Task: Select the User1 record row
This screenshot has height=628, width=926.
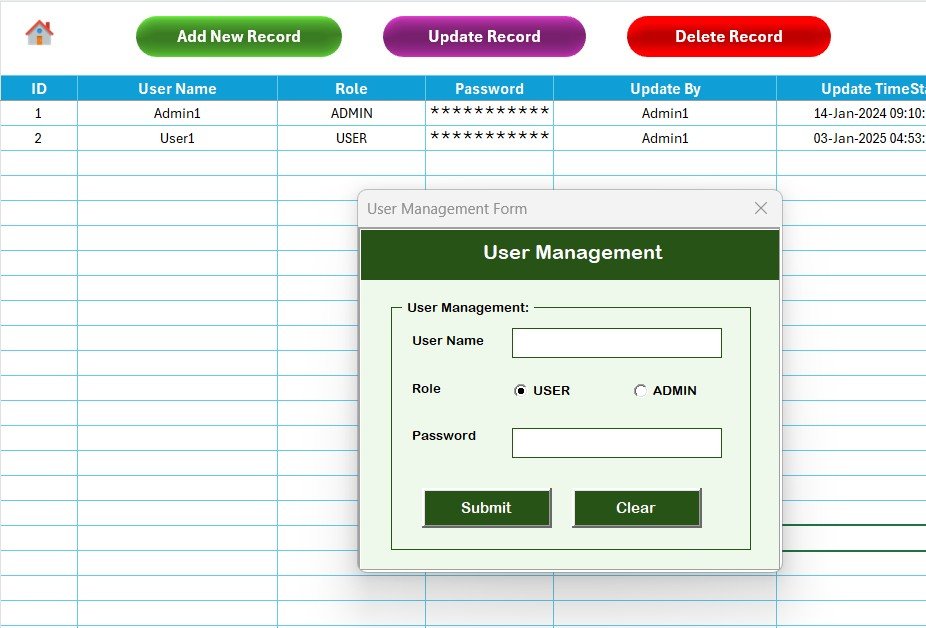Action: 177,138
